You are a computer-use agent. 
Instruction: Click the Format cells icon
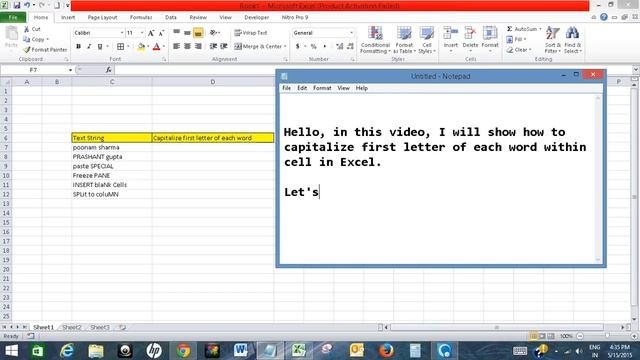point(490,33)
